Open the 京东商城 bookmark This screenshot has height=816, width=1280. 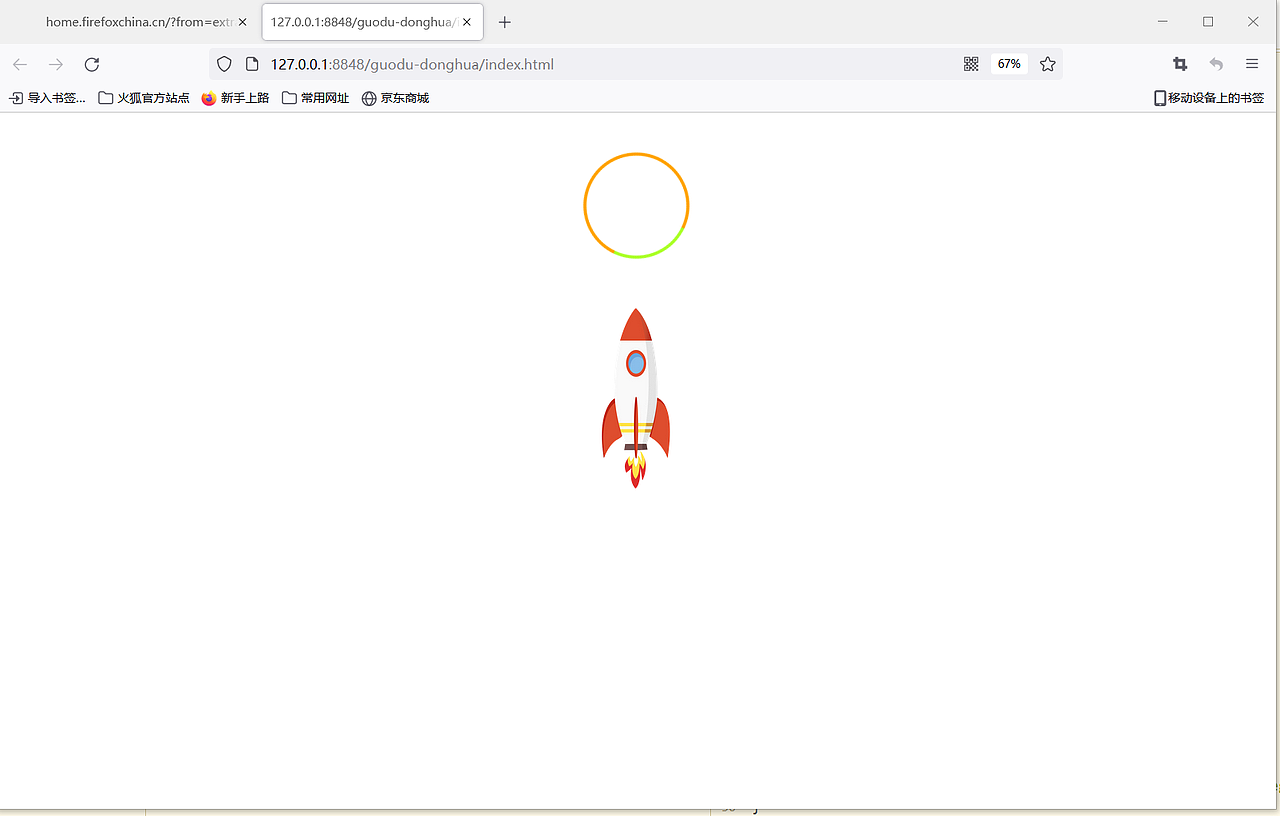pos(395,98)
